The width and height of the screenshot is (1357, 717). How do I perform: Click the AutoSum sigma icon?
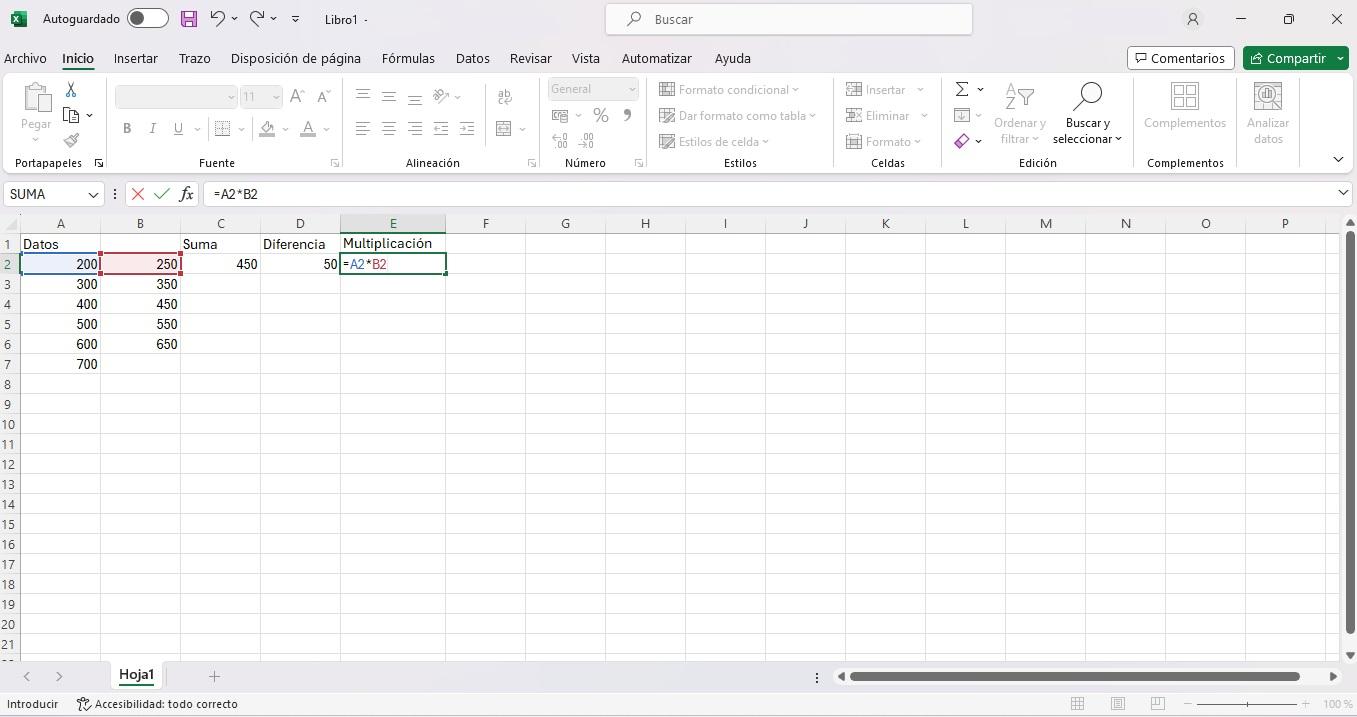pos(962,90)
